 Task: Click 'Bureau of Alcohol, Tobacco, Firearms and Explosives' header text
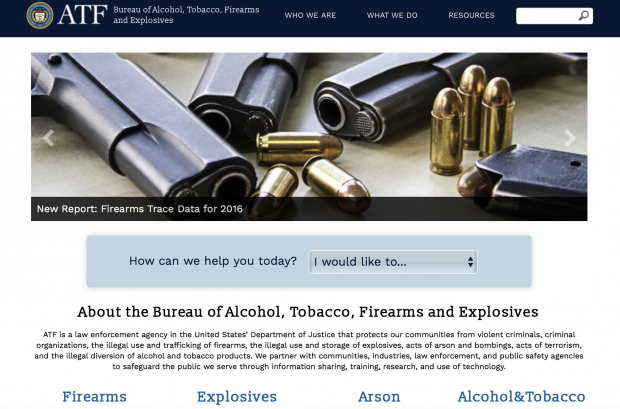(x=186, y=15)
